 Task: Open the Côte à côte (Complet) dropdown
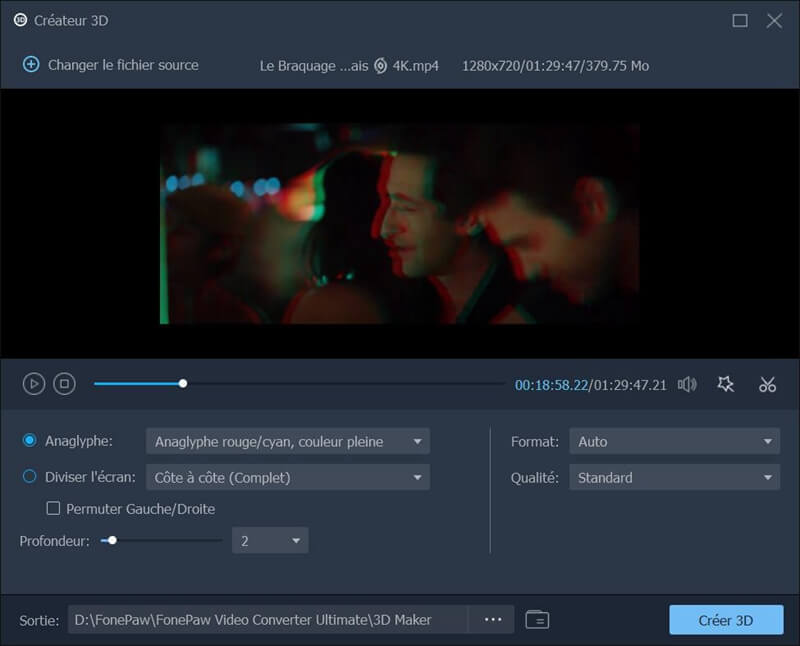[x=288, y=478]
